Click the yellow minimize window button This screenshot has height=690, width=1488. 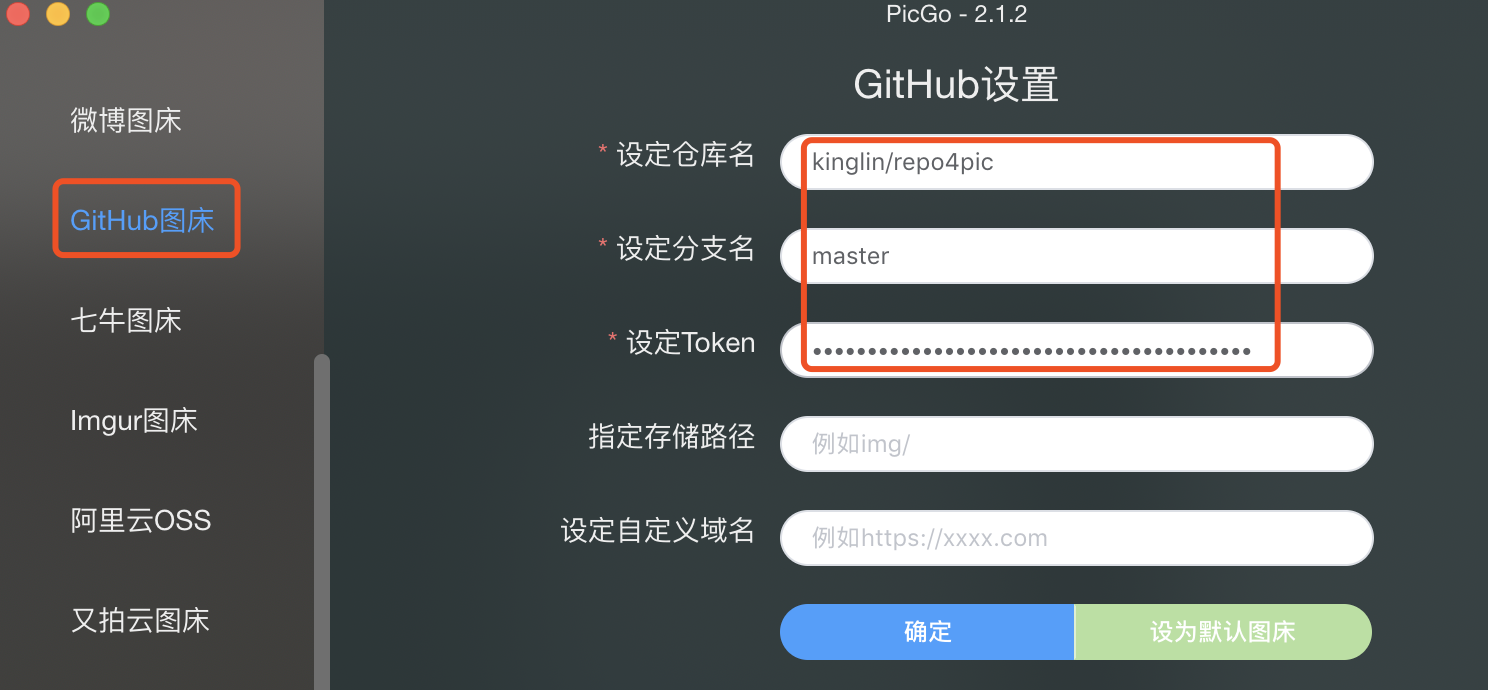click(x=58, y=14)
